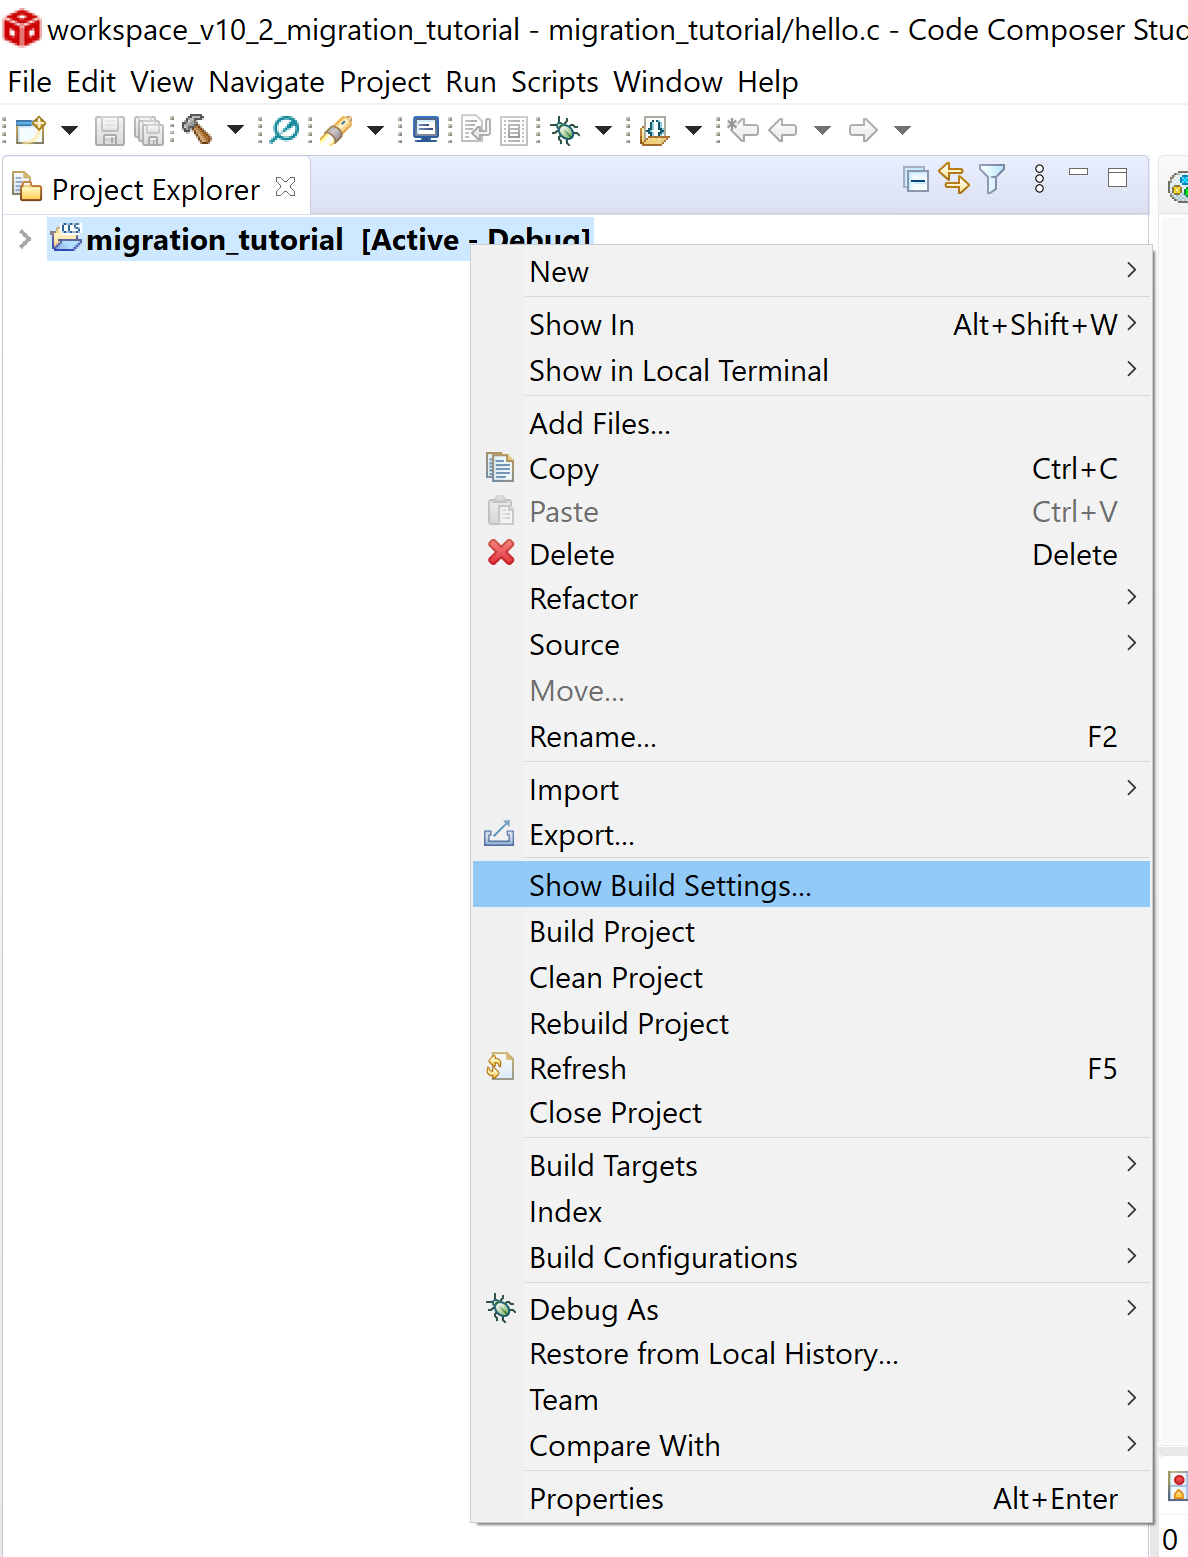This screenshot has width=1188, height=1557.
Task: Open dropdown arrow next to Build hammer
Action: pos(236,130)
